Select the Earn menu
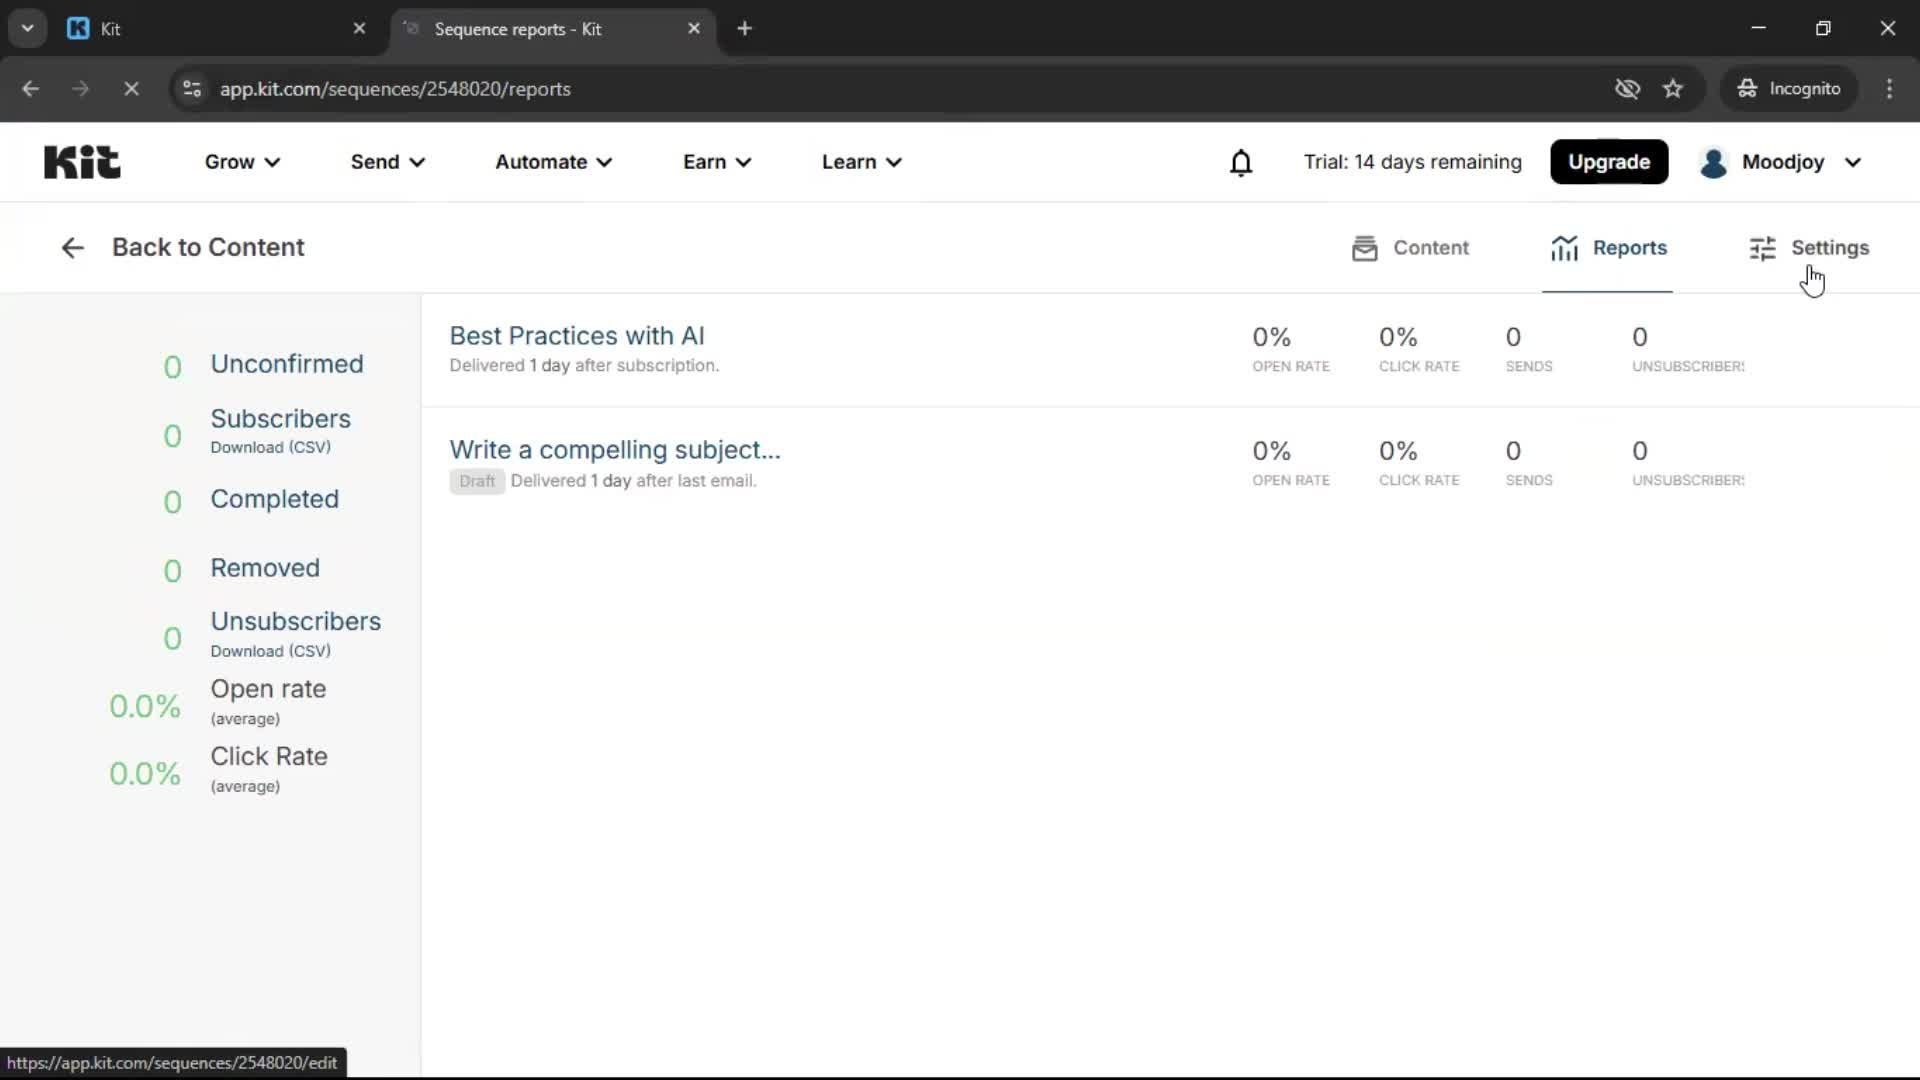The width and height of the screenshot is (1920, 1080). tap(717, 161)
